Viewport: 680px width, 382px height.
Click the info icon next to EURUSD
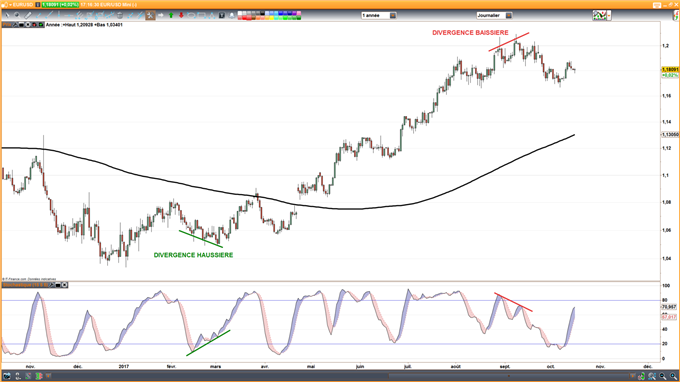tap(38, 4)
